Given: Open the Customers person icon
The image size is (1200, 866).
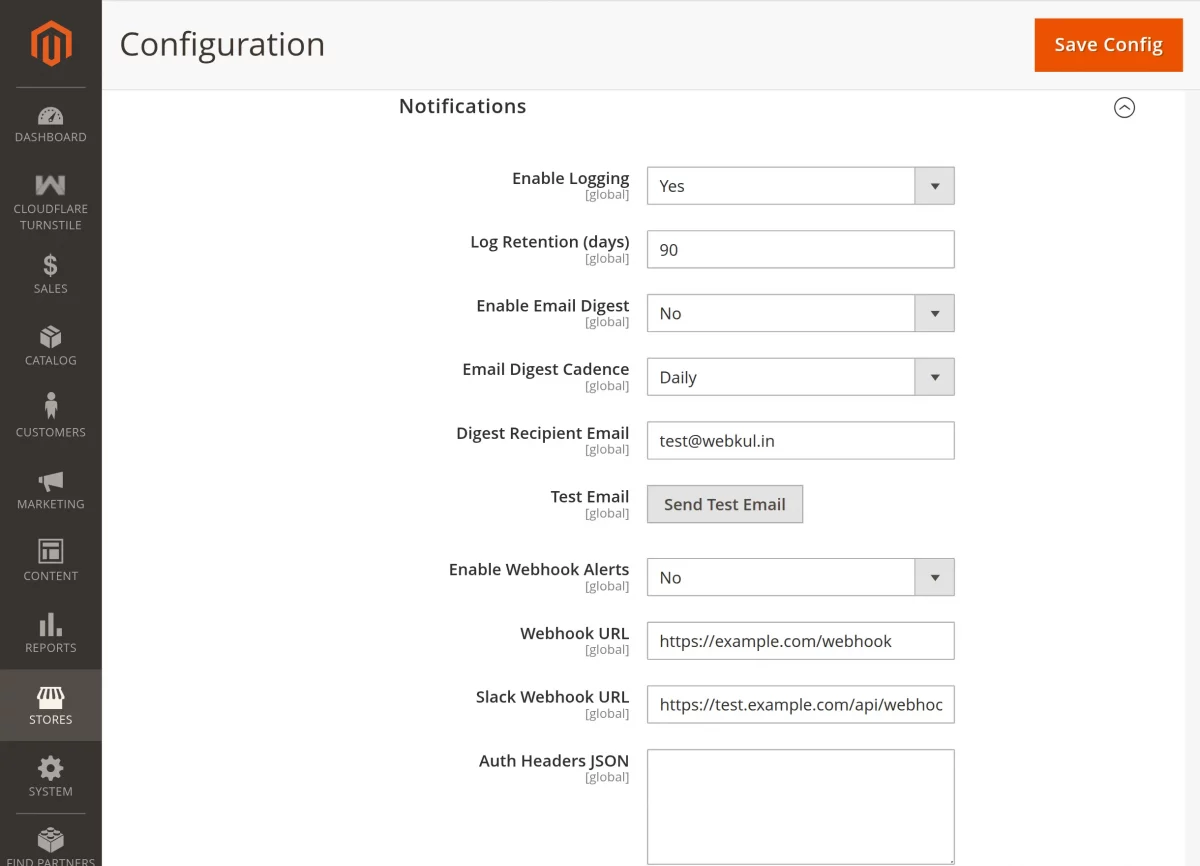Looking at the screenshot, I should pyautogui.click(x=50, y=406).
